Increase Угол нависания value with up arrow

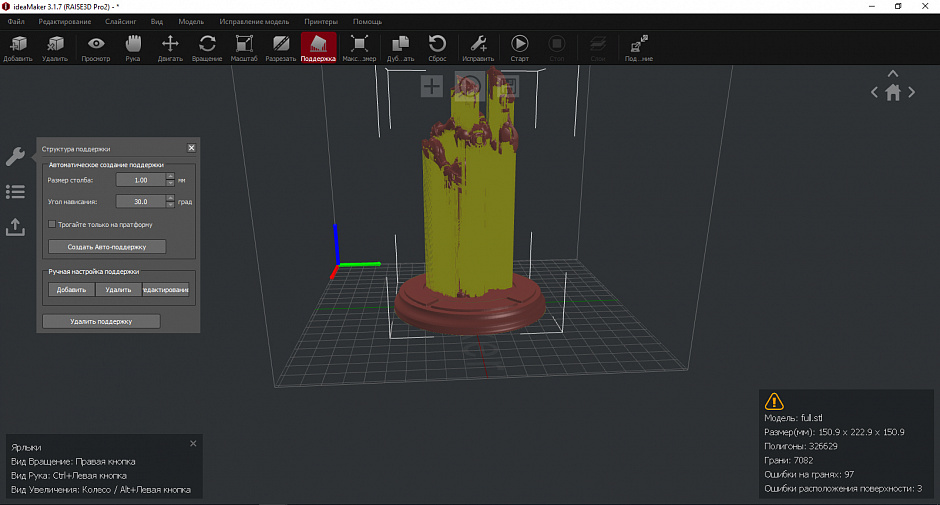[x=170, y=198]
